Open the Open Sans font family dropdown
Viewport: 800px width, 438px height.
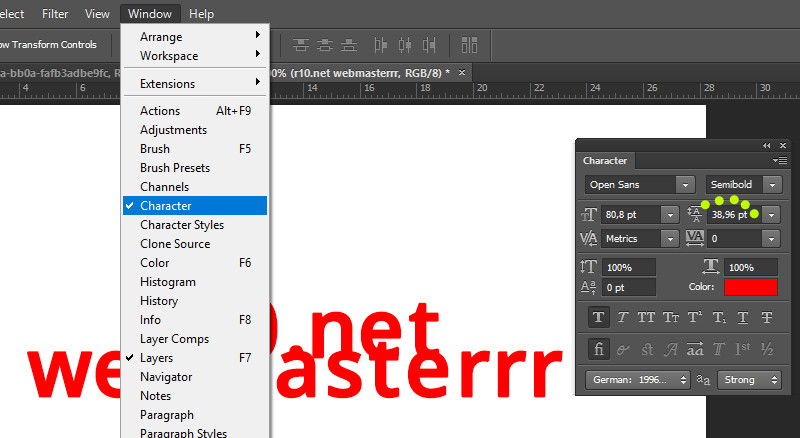click(685, 185)
